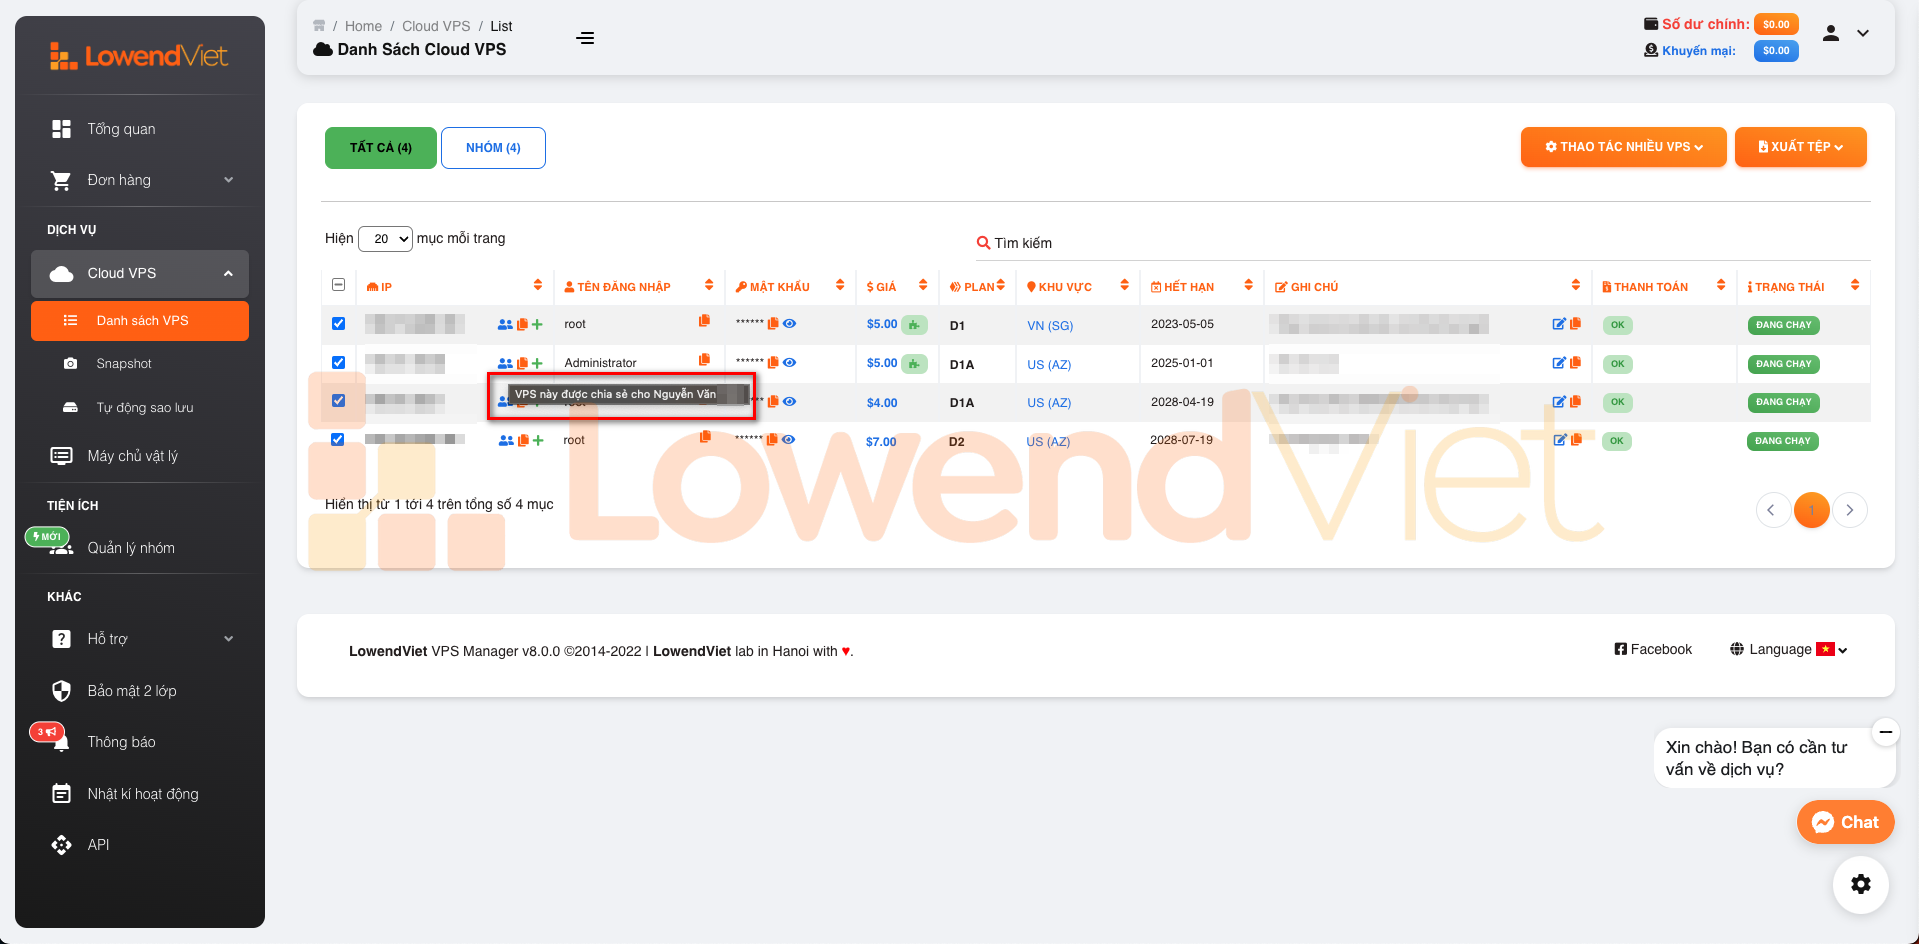Click the green addon icon beside the first $5.00 price

(x=914, y=325)
